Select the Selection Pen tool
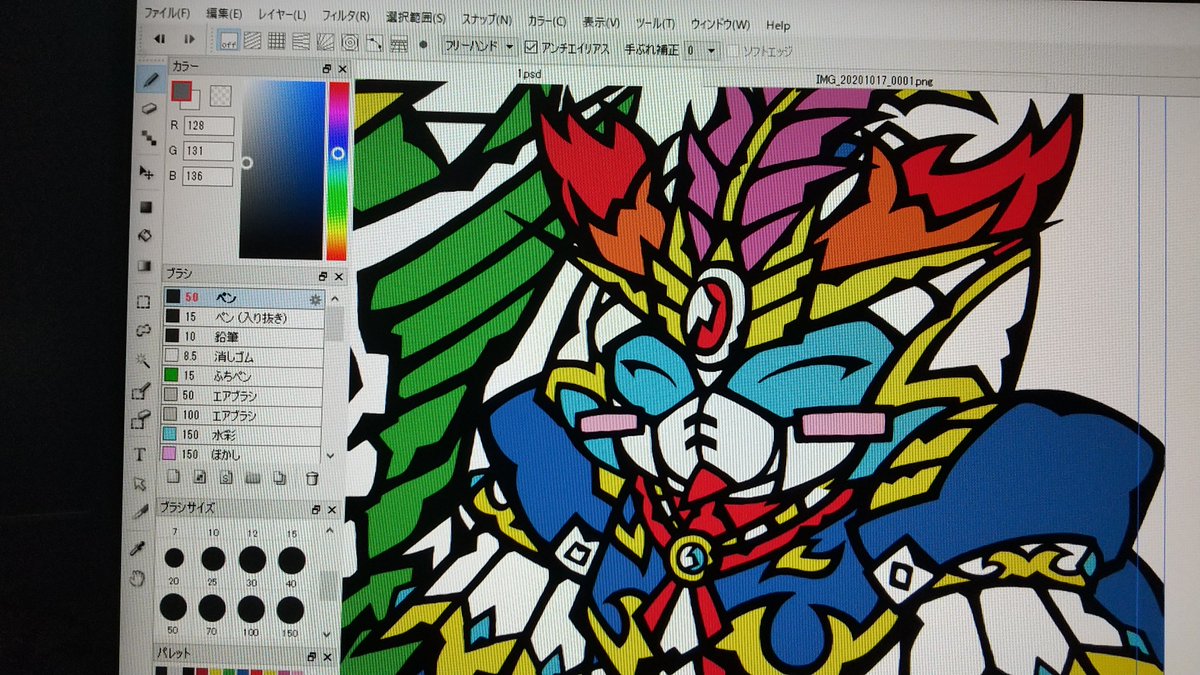Viewport: 1200px width, 675px height. (141, 391)
